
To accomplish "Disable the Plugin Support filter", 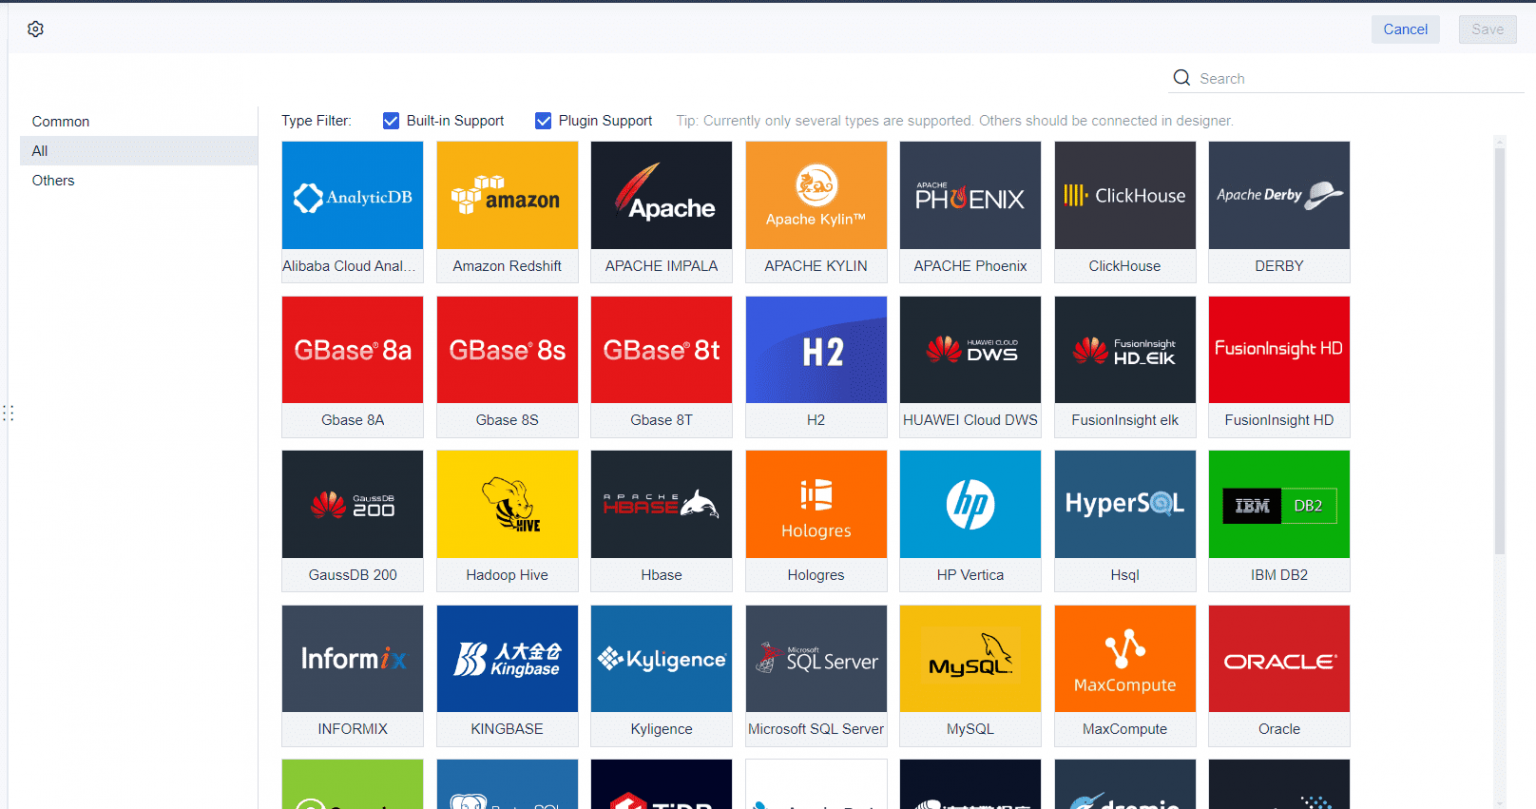I will coord(542,120).
